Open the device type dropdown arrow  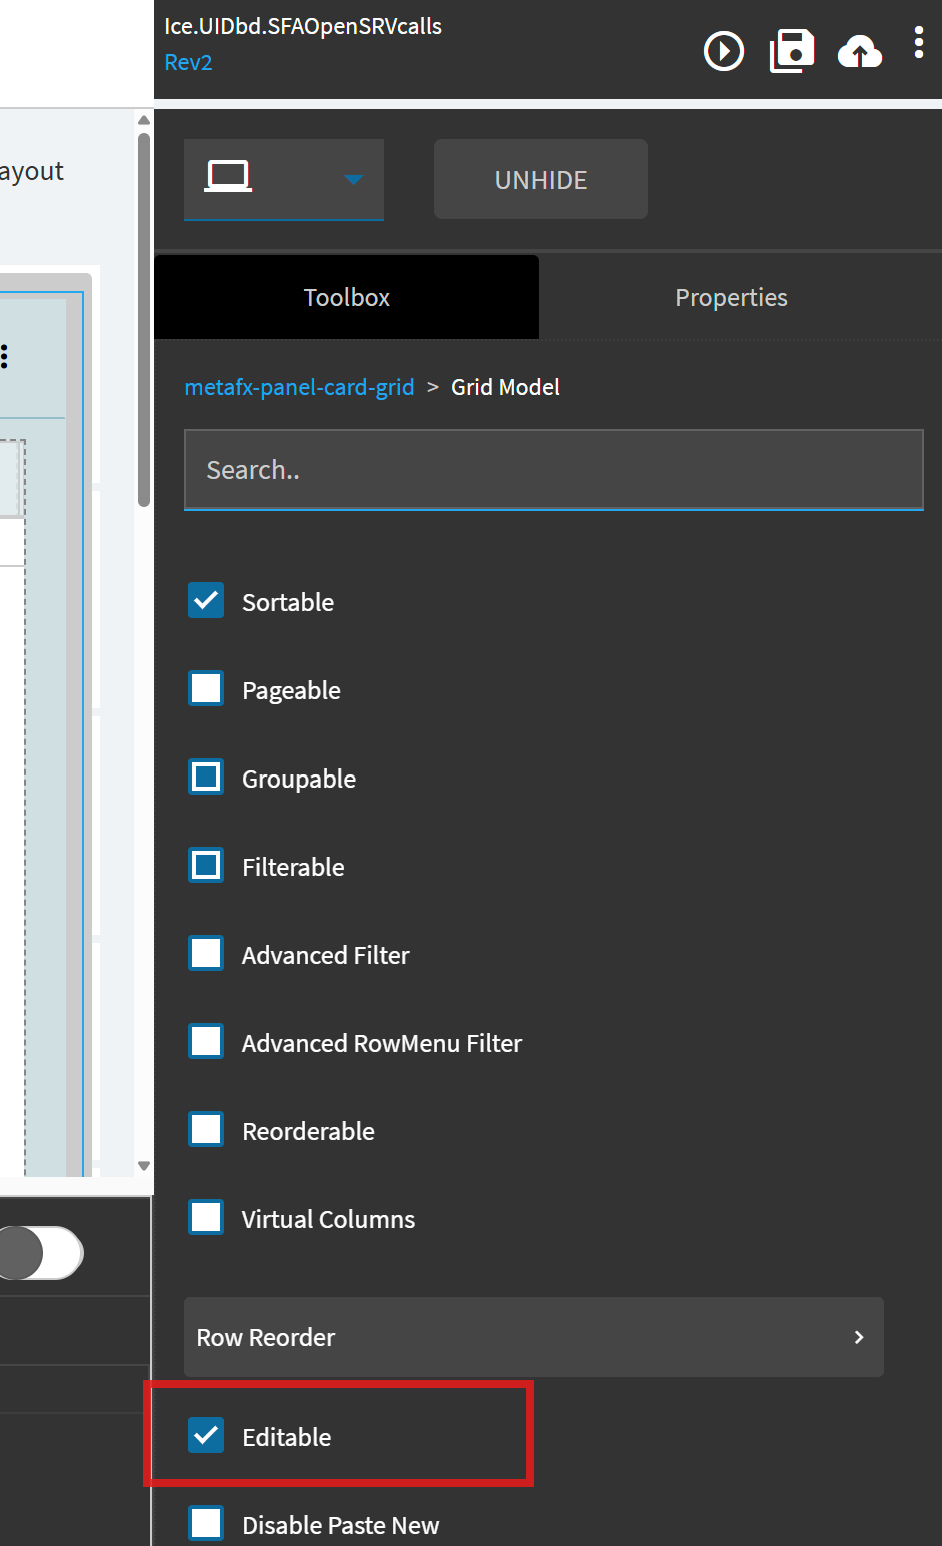pyautogui.click(x=353, y=180)
